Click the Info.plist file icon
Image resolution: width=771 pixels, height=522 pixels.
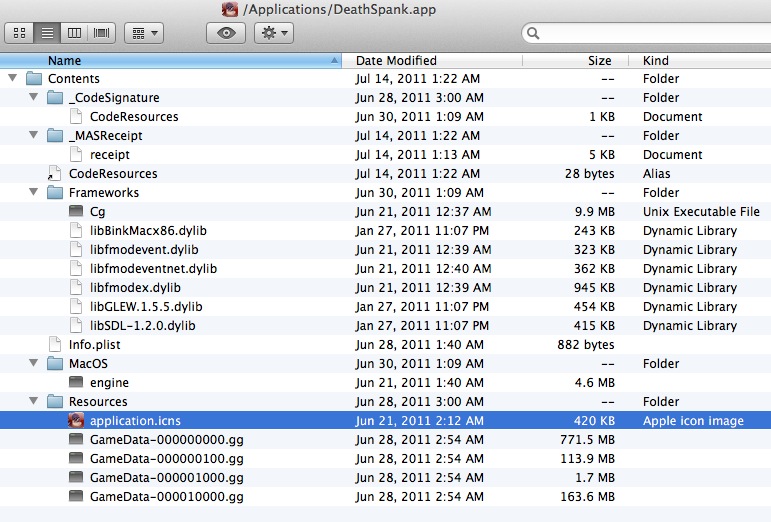click(55, 345)
